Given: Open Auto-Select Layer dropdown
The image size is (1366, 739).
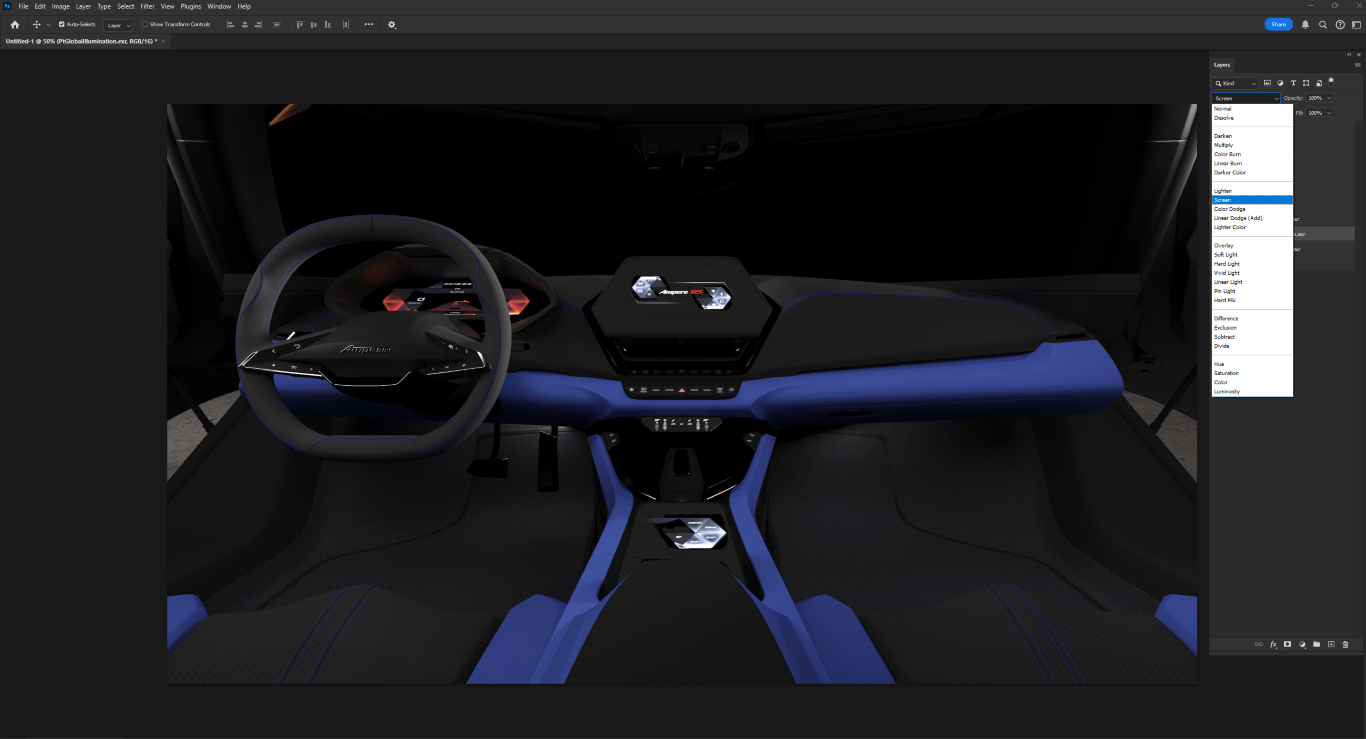Looking at the screenshot, I should point(118,24).
